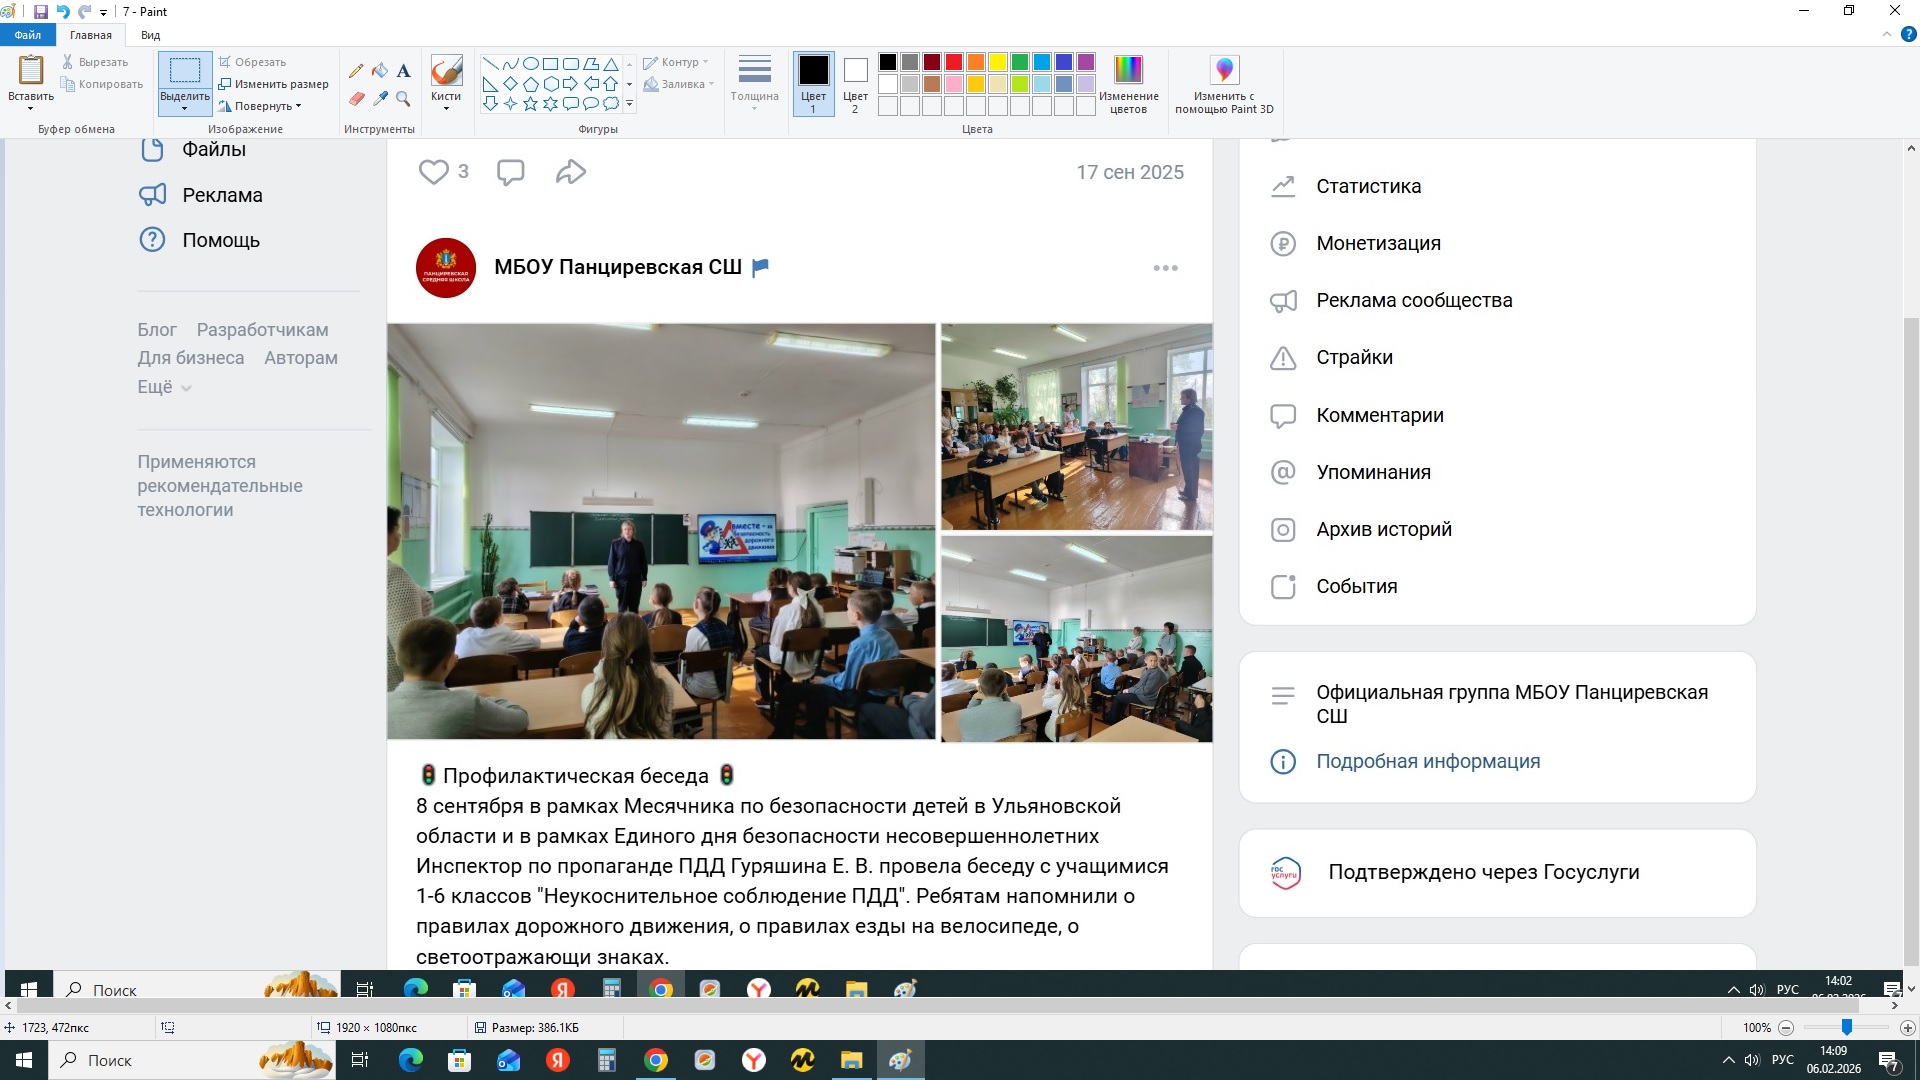Select the Fill with color bucket tool

pos(380,70)
